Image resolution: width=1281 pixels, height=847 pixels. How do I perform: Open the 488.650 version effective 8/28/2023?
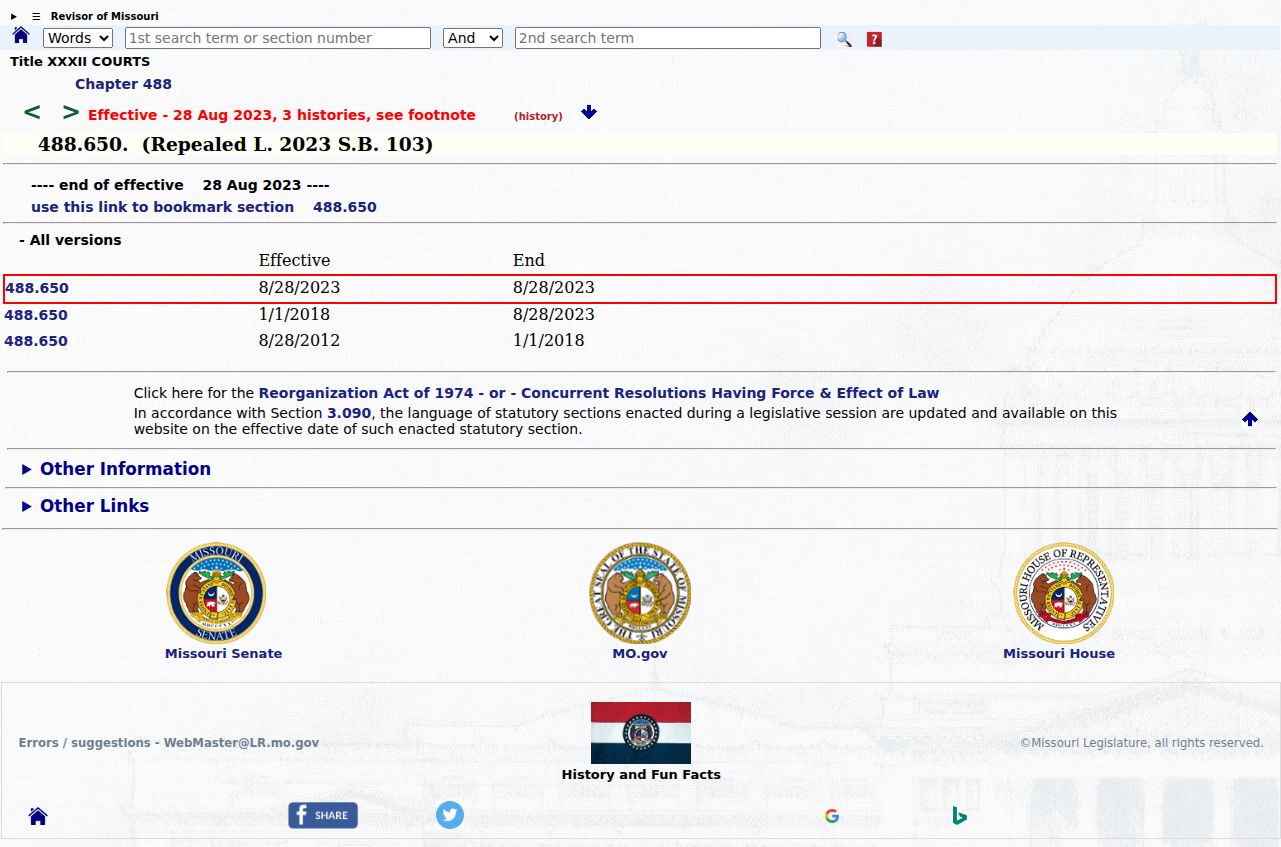pos(37,288)
